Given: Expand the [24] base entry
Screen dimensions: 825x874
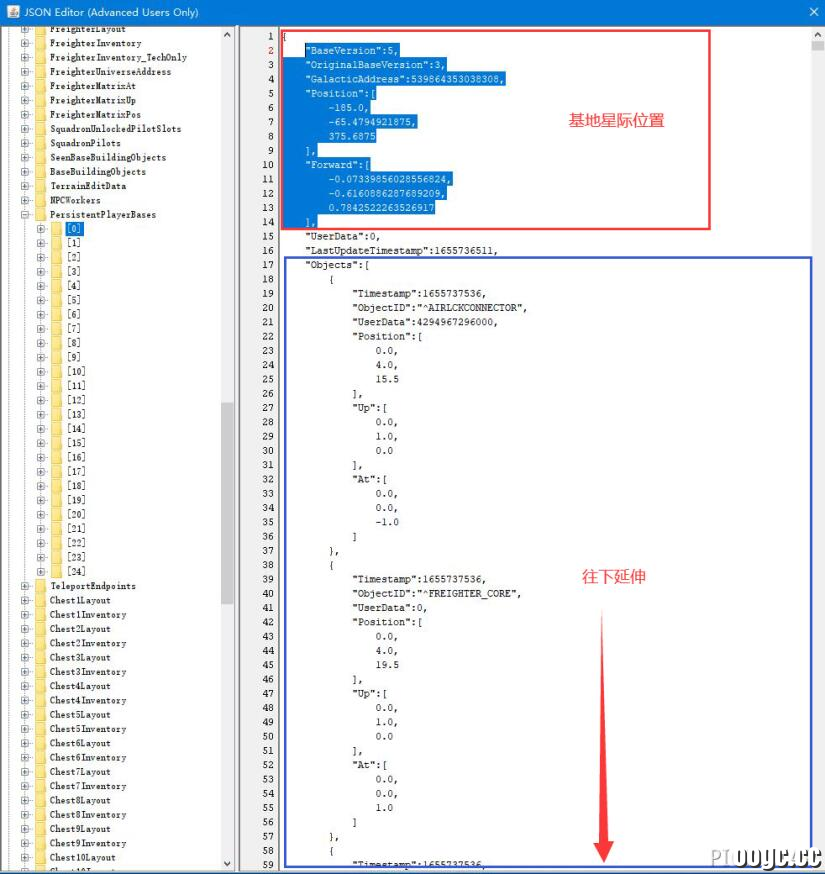Looking at the screenshot, I should click(41, 571).
